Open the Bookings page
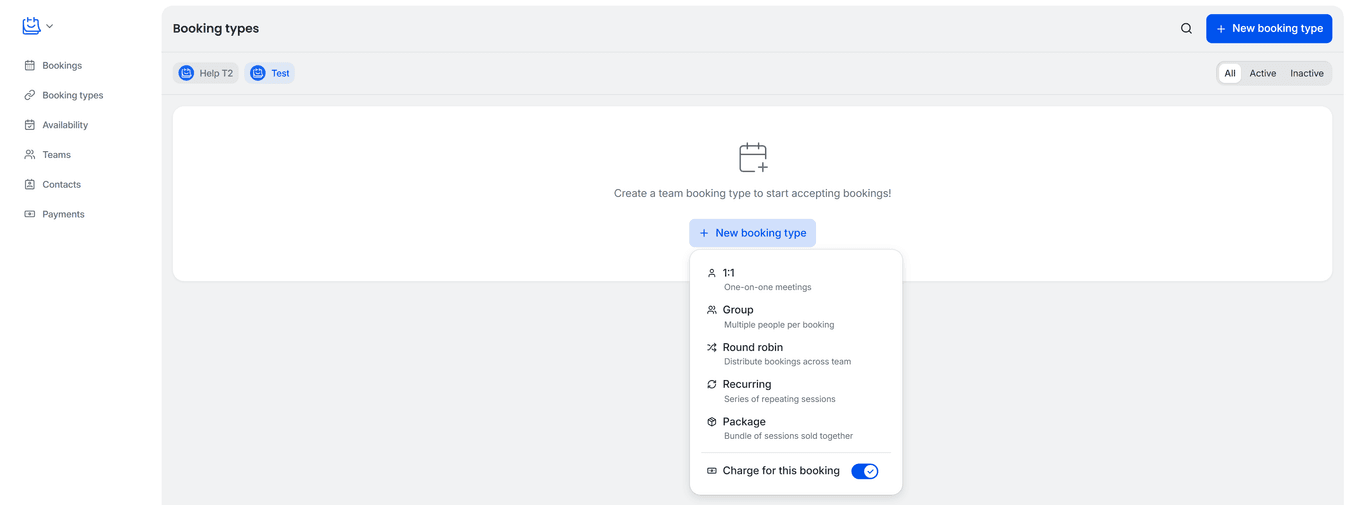This screenshot has width=1360, height=505. 62,65
